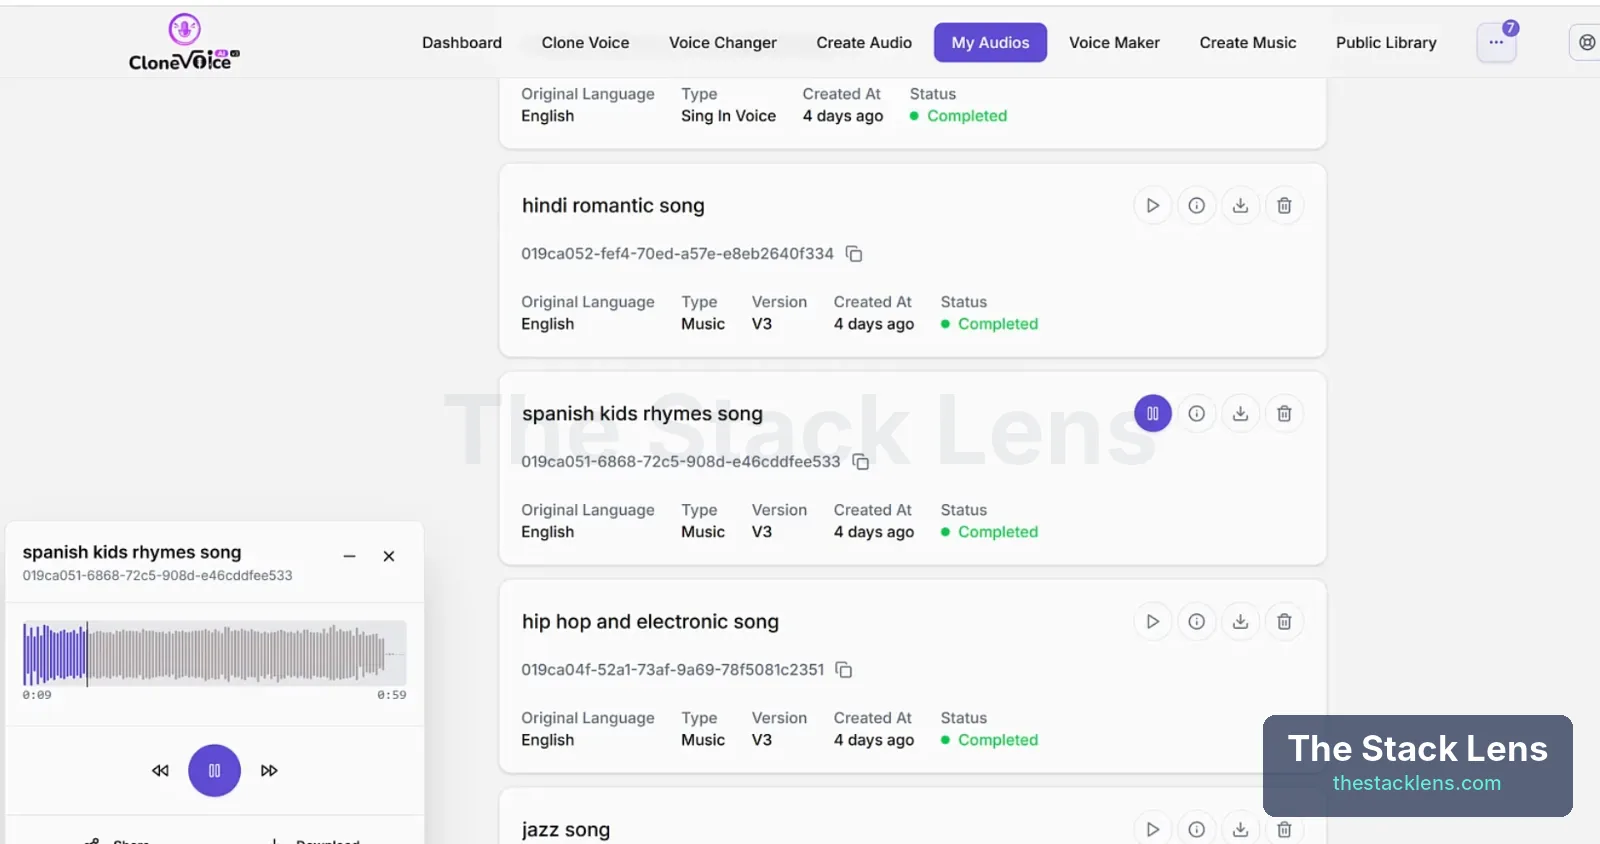The height and width of the screenshot is (844, 1600).
Task: Close the mini audio player
Action: pyautogui.click(x=389, y=556)
